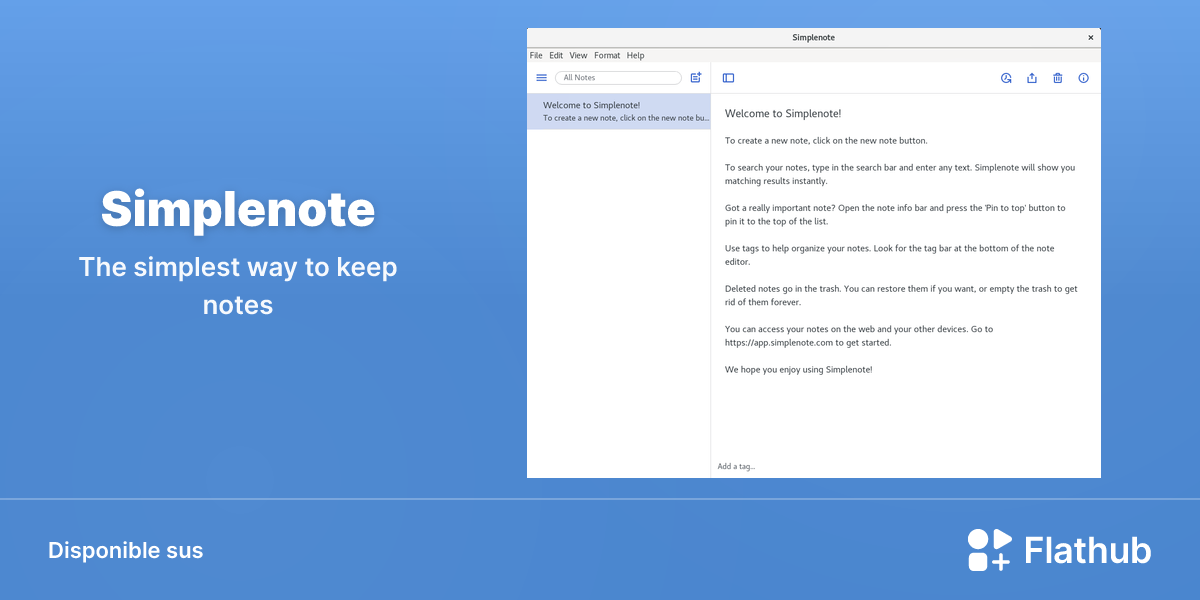Open the hamburger menu in Simplenote sidebar
1200x600 pixels.
click(541, 78)
